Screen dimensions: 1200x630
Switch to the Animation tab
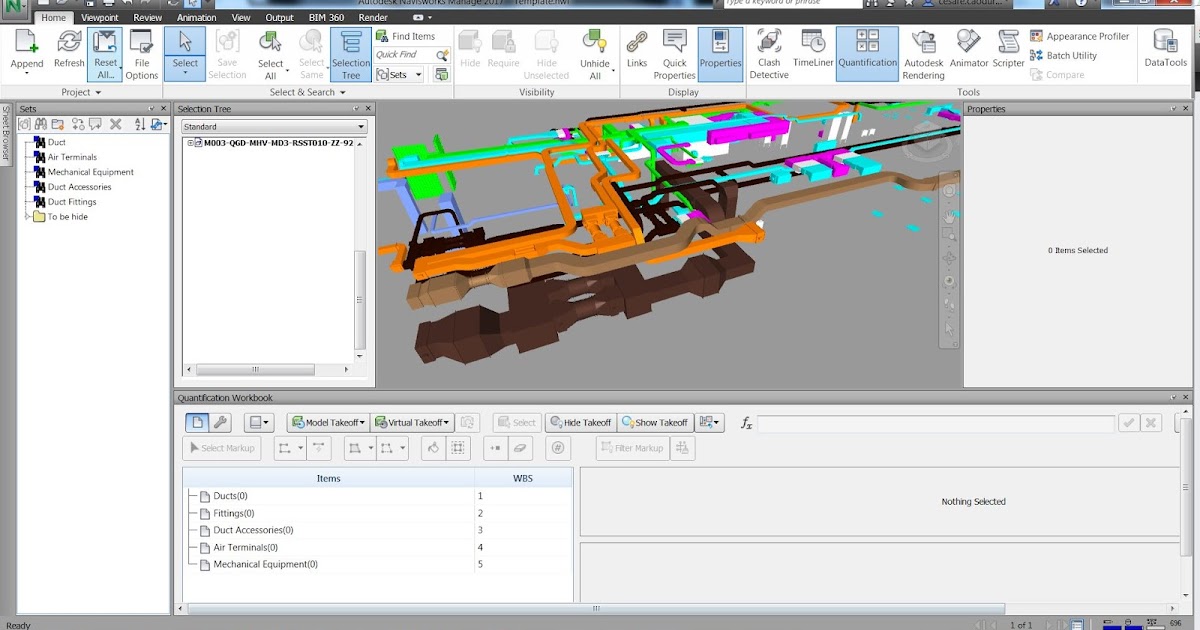pos(197,17)
